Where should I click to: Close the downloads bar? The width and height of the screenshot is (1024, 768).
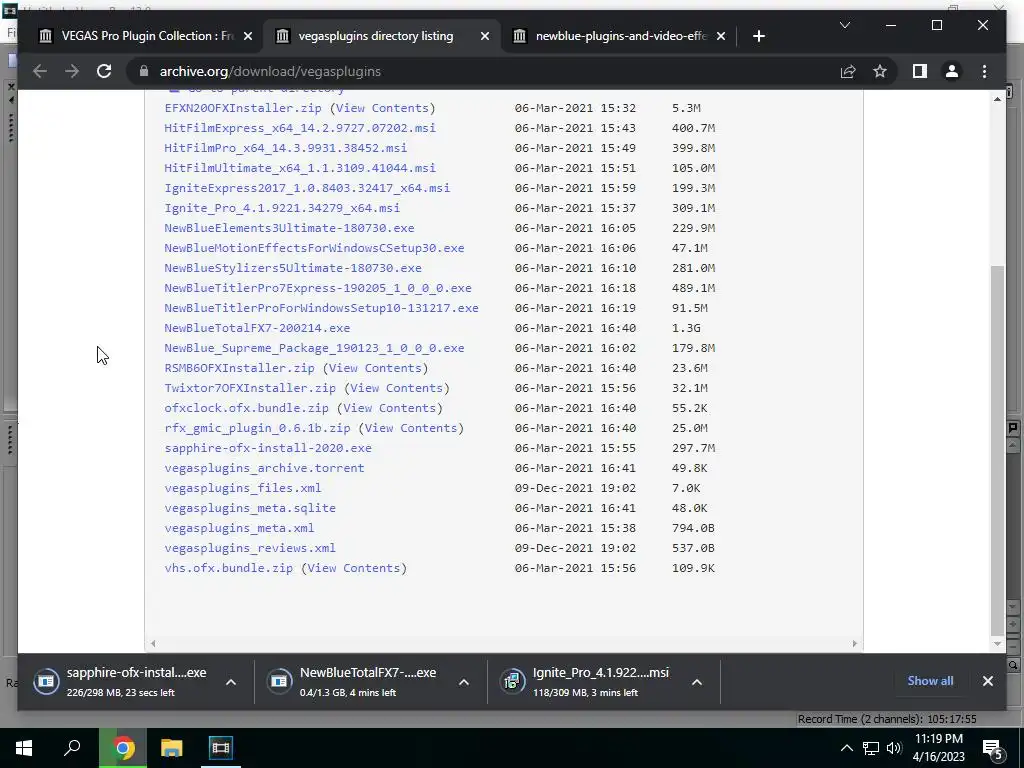(x=987, y=681)
